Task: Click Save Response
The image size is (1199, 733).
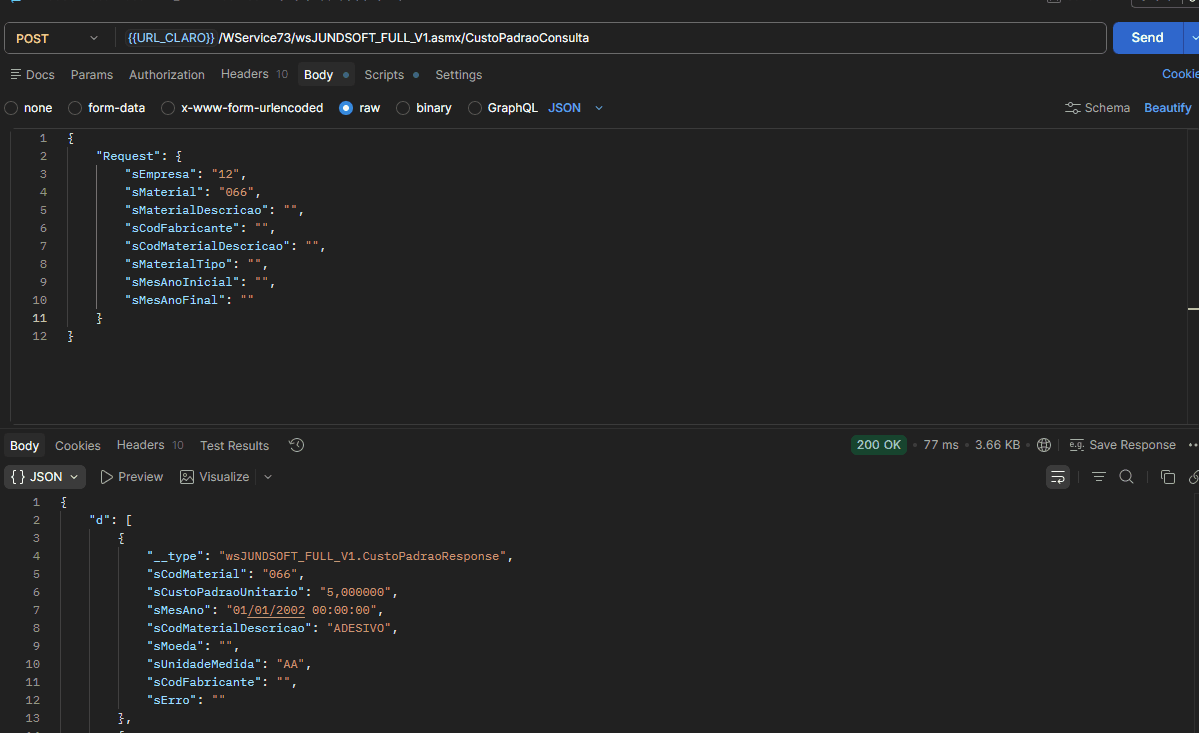Action: [x=1123, y=445]
